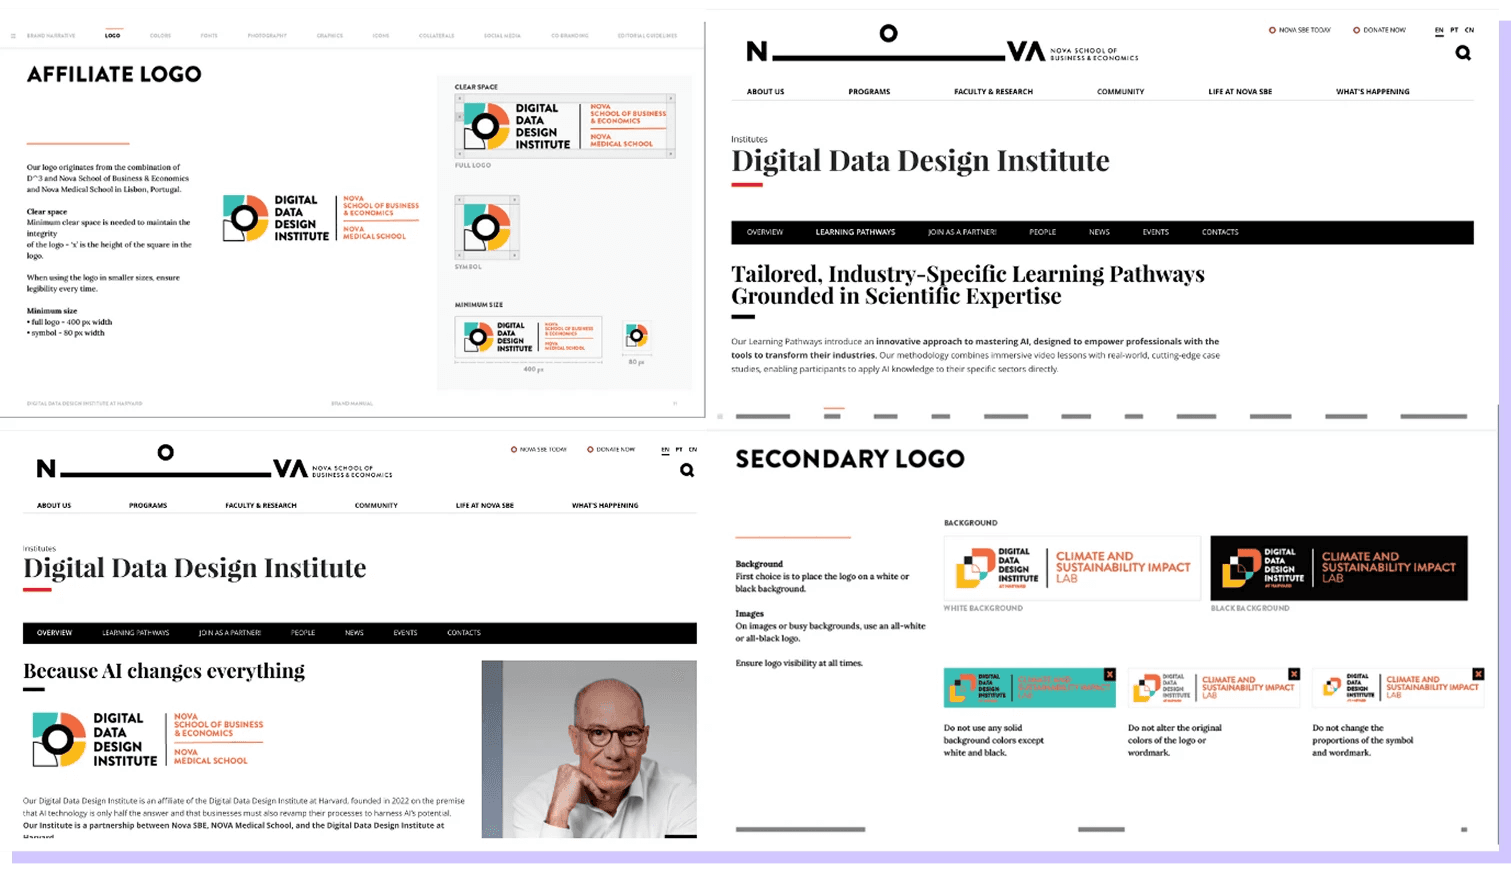Open the Fonts tab in the brand manual
Screen dimensions: 1511x872
[209, 36]
